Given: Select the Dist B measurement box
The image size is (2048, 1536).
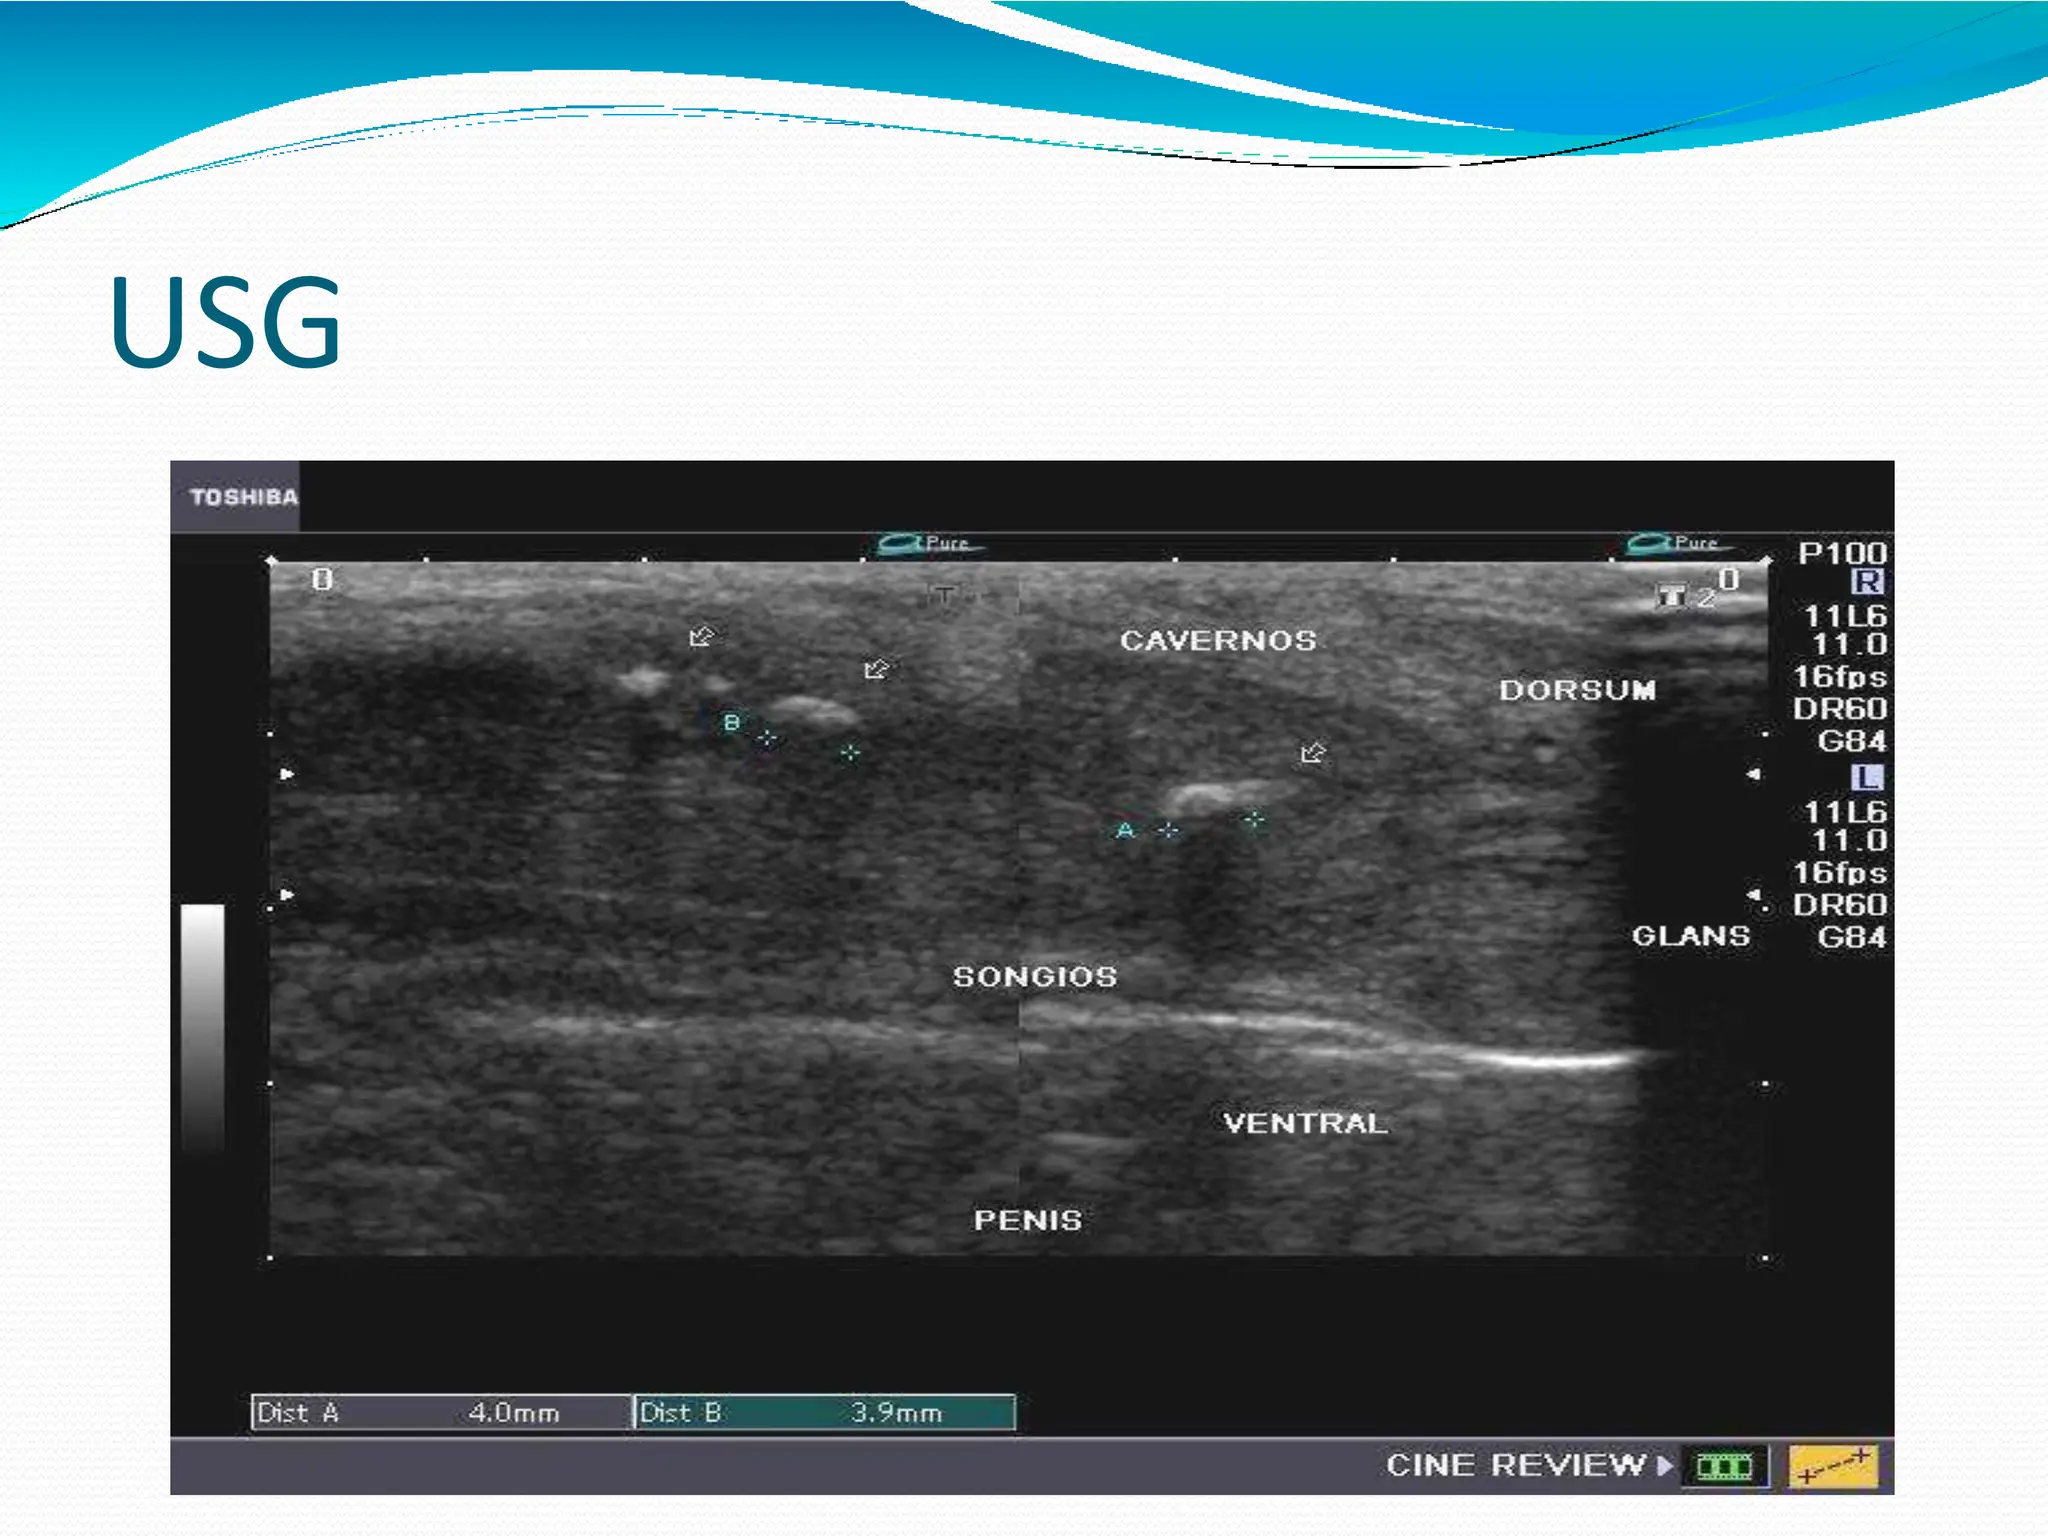Looking at the screenshot, I should coord(826,1412).
